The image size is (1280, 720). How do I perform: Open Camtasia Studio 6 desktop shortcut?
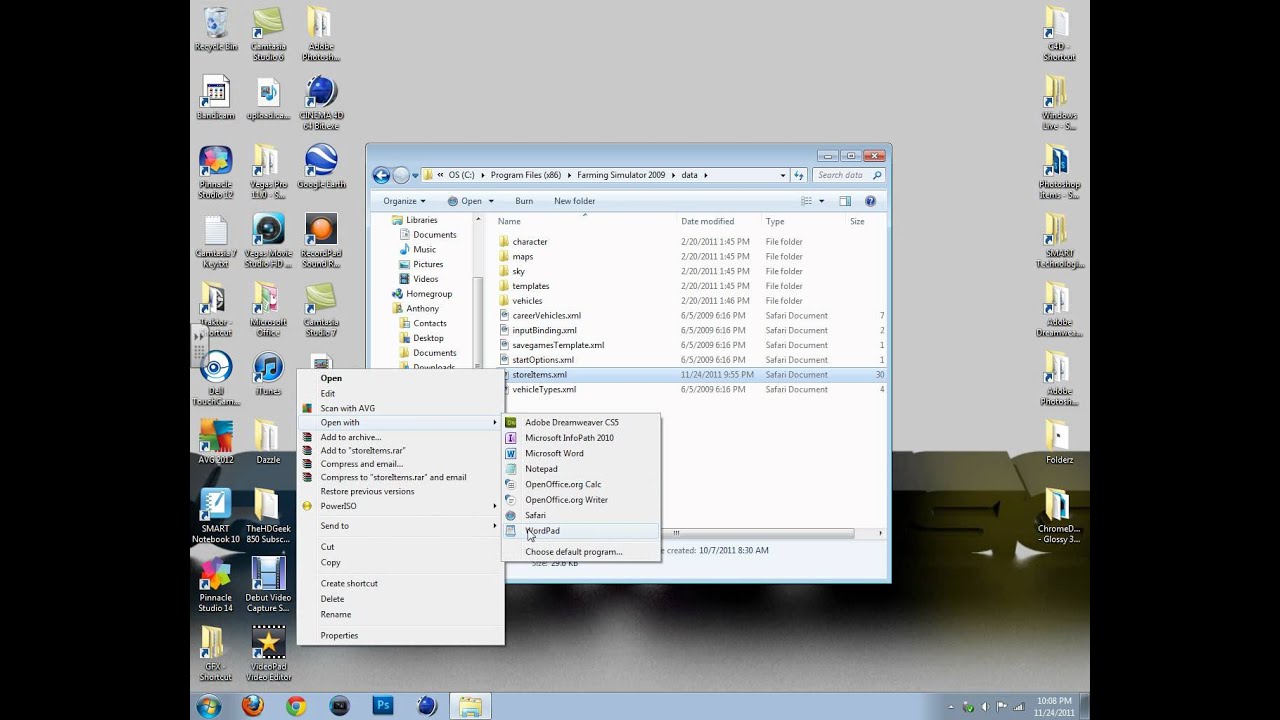(x=268, y=34)
